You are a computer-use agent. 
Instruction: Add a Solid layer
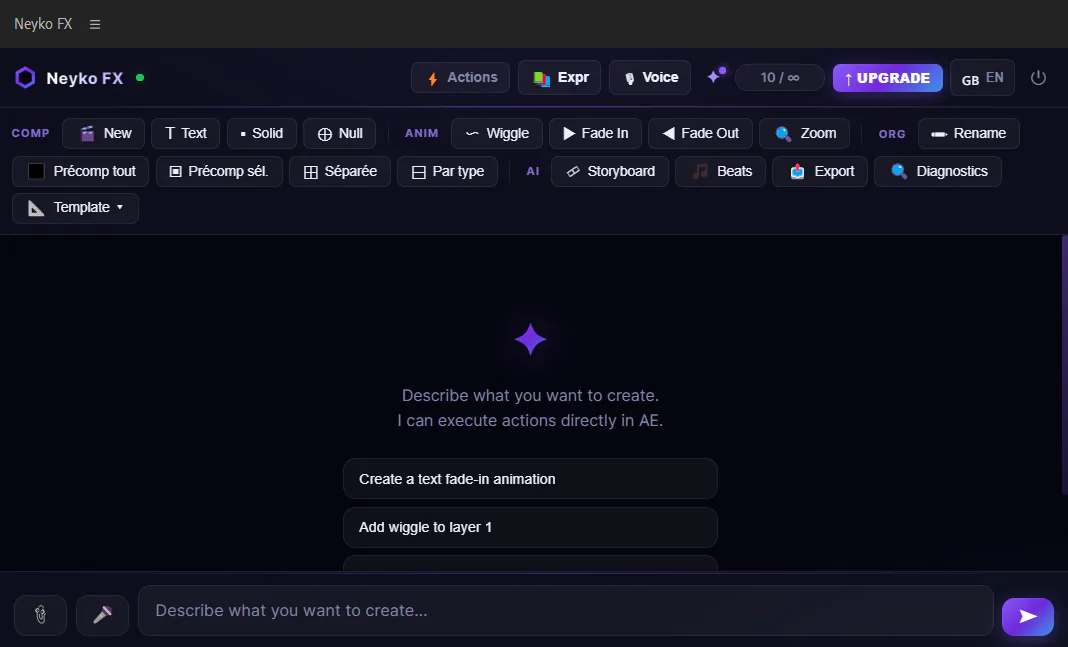[262, 133]
